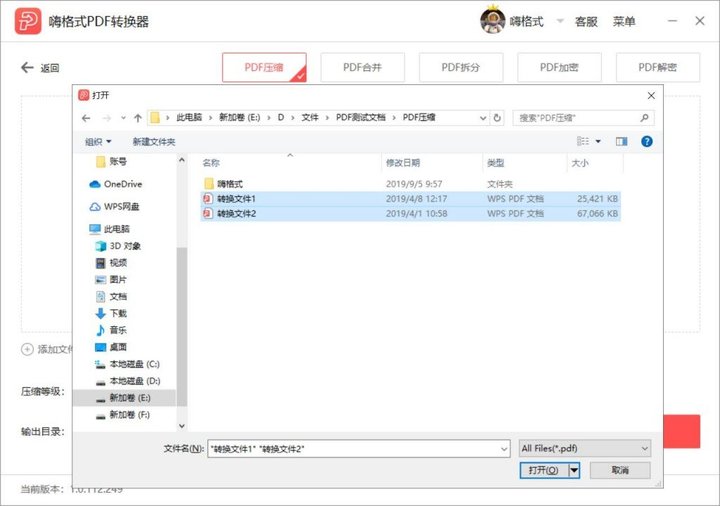The width and height of the screenshot is (720, 506).
Task: Open the 组织 organize menu
Action: pos(98,142)
